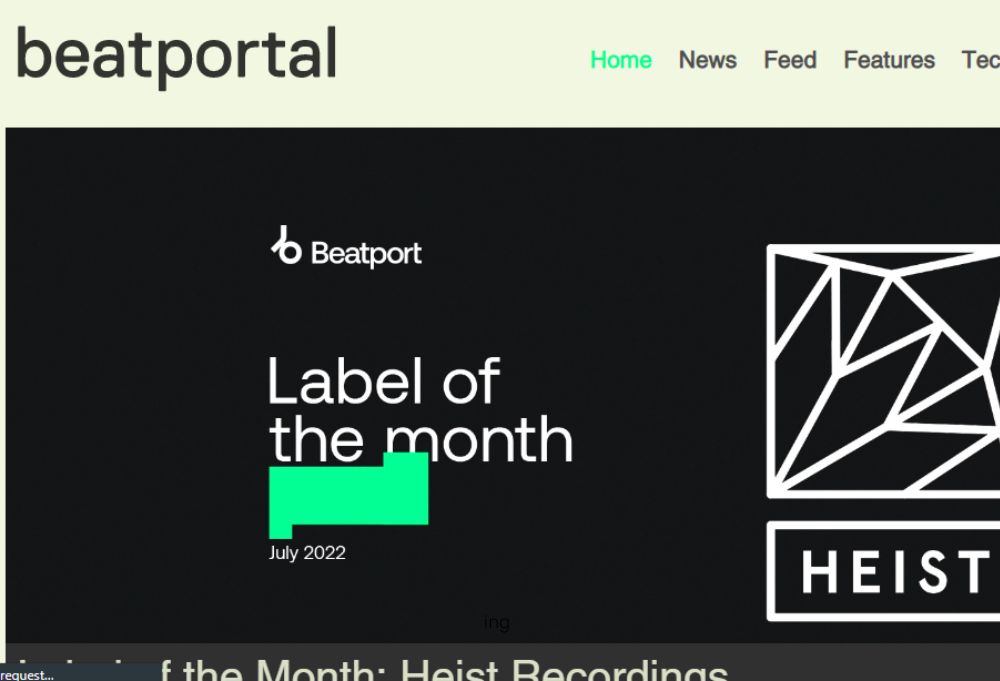1000x681 pixels.
Task: Click the July 2022 date label
Action: [x=307, y=552]
